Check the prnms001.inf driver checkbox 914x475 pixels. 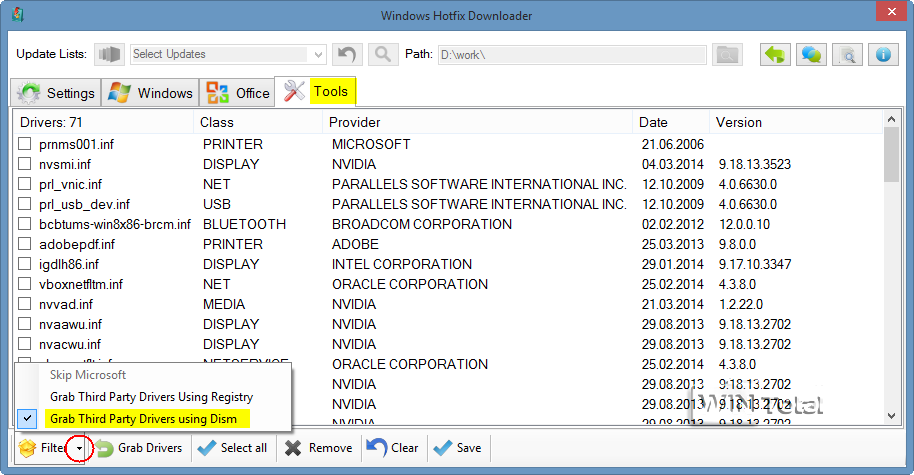pos(24,144)
